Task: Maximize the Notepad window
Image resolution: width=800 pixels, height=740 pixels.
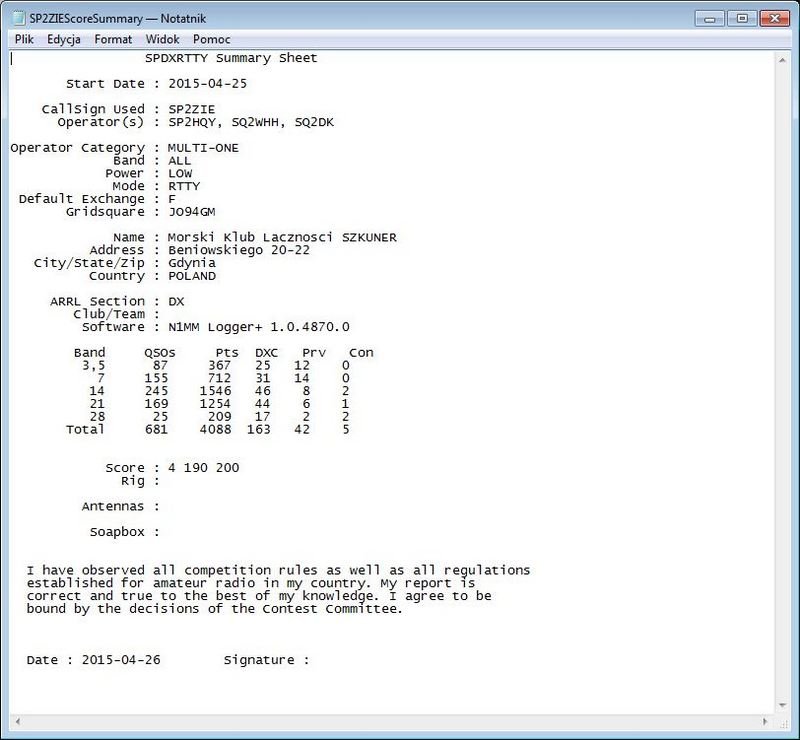Action: point(739,17)
